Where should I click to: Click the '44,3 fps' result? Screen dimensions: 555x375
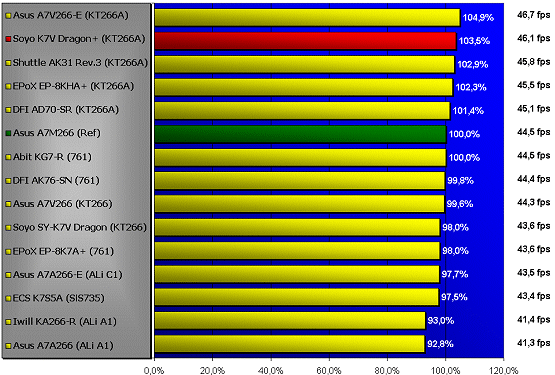coord(534,203)
